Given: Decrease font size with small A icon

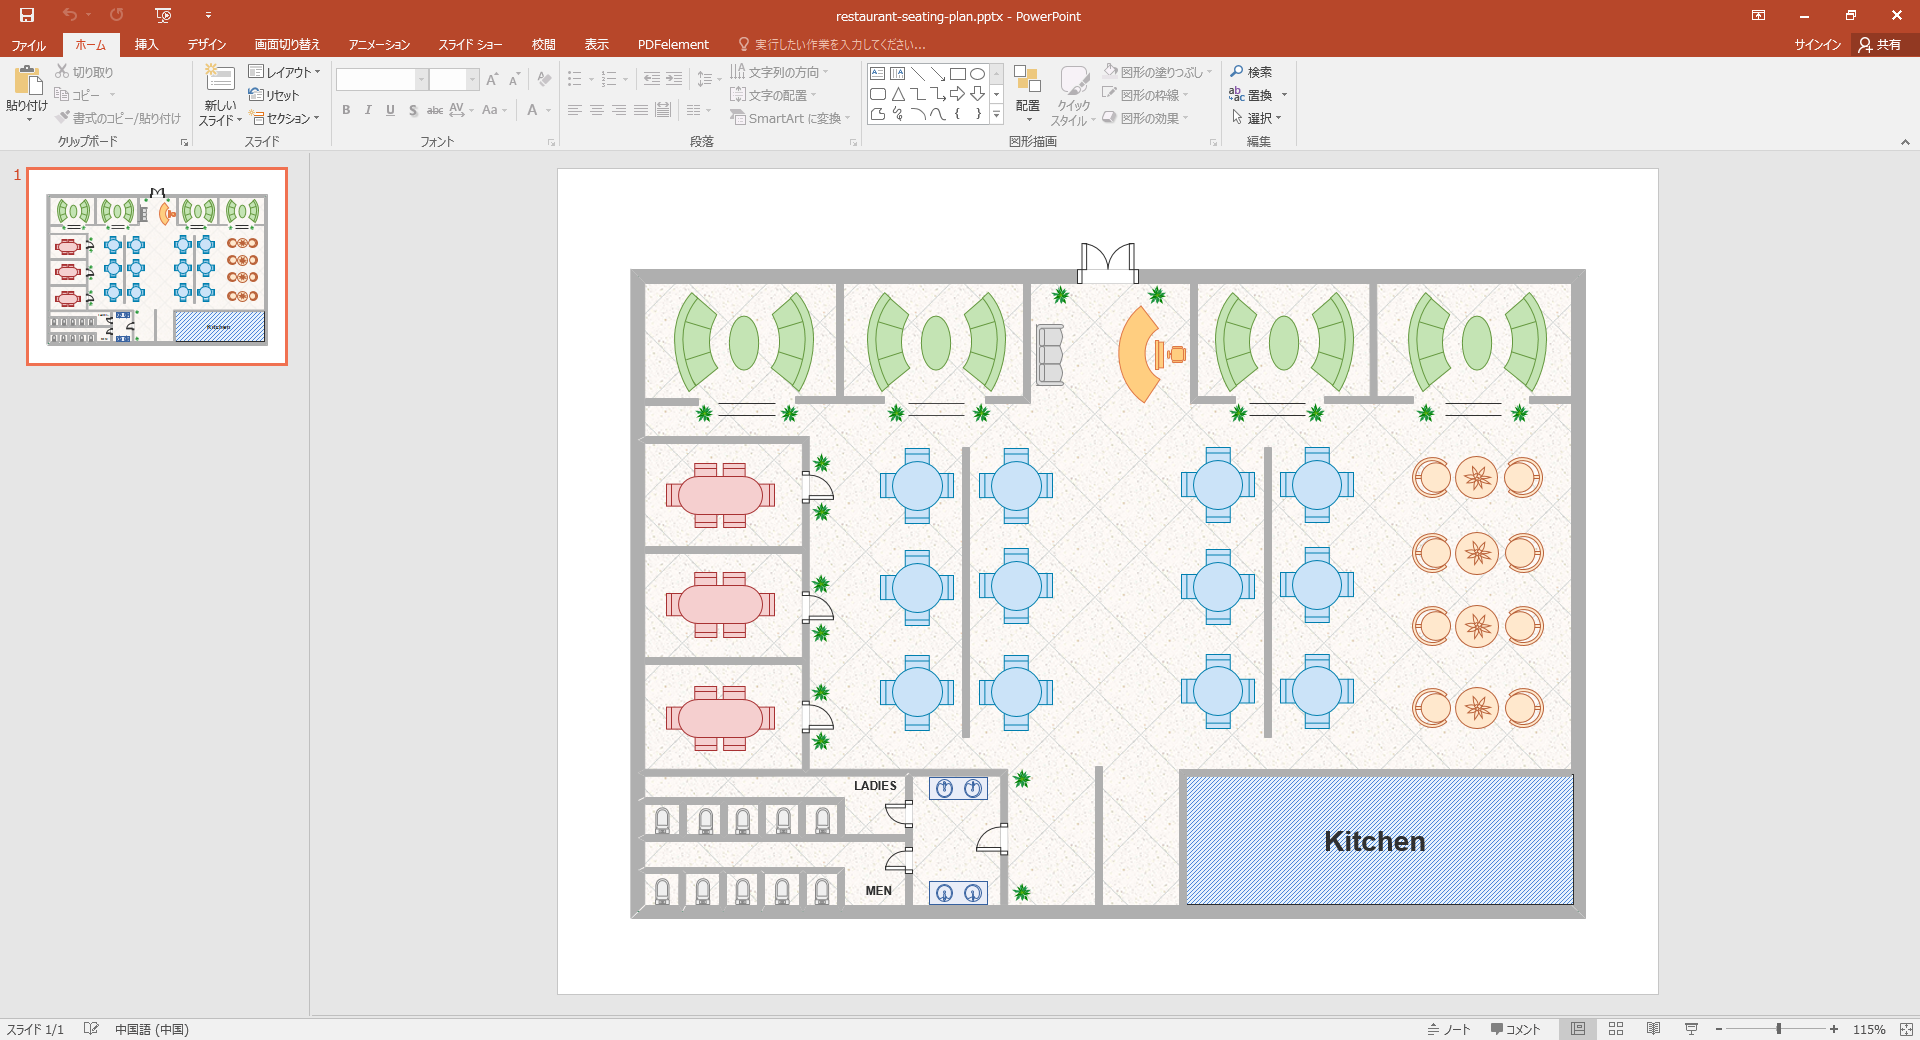Looking at the screenshot, I should (514, 79).
